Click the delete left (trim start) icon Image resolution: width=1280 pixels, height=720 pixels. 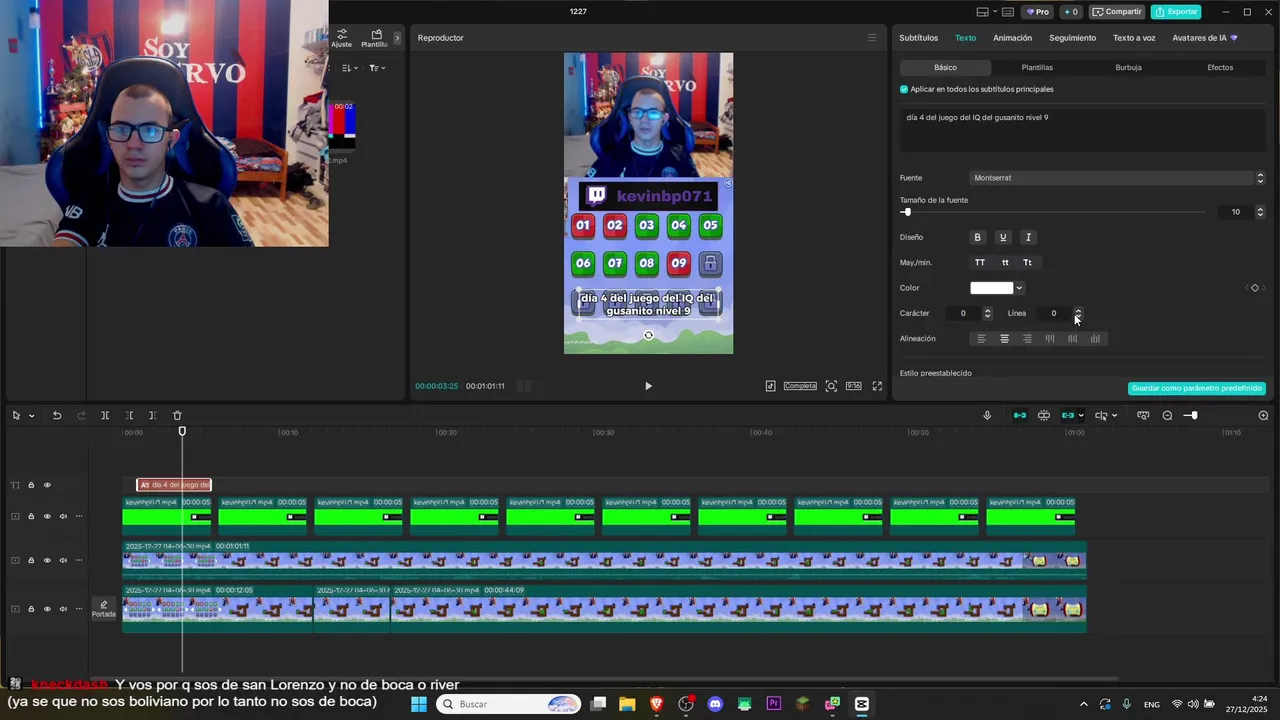point(129,416)
